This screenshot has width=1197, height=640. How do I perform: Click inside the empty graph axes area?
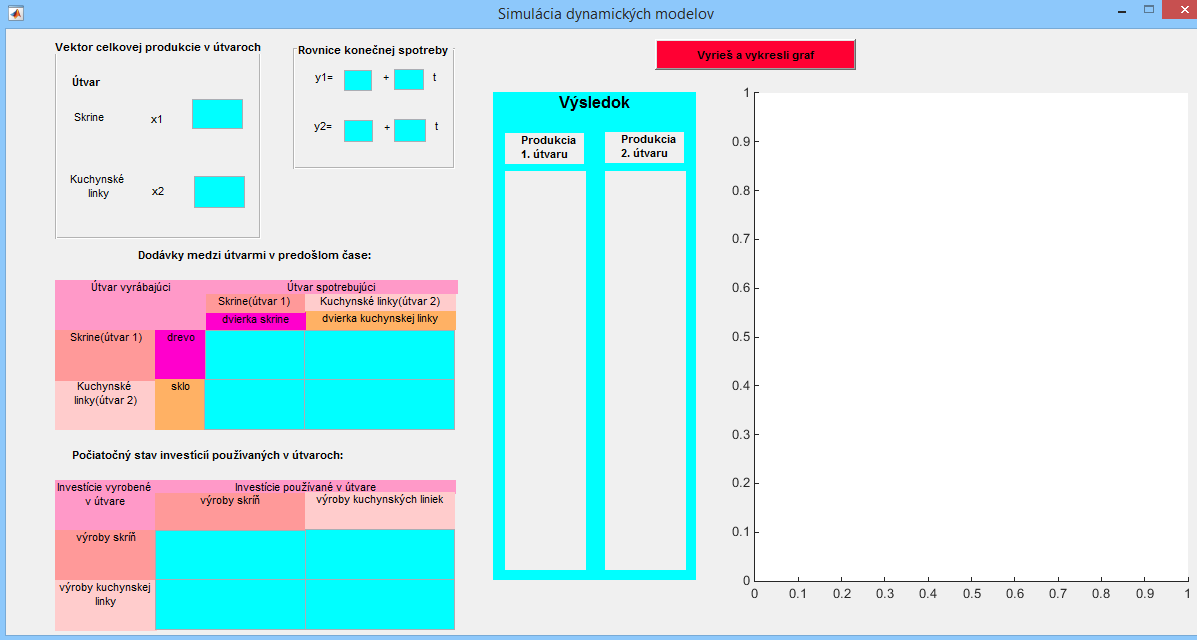click(970, 336)
